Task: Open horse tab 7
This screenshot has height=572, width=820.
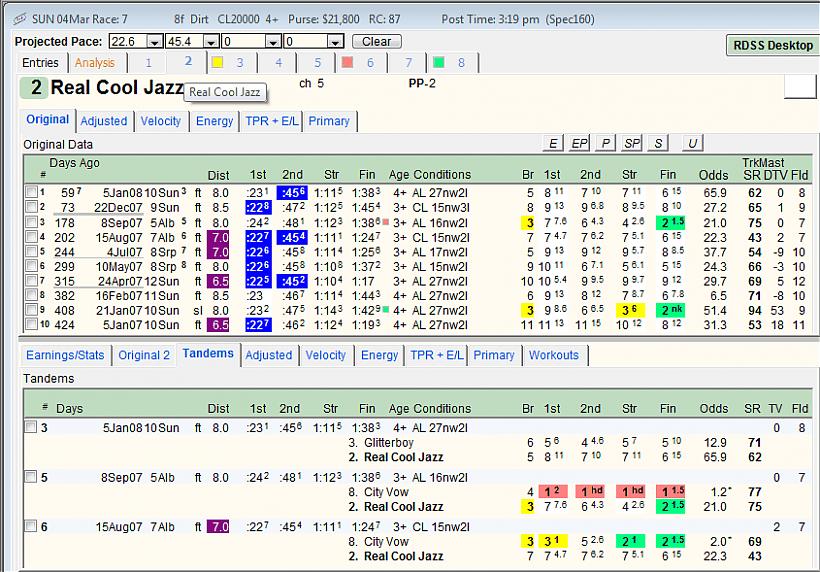Action: (408, 63)
